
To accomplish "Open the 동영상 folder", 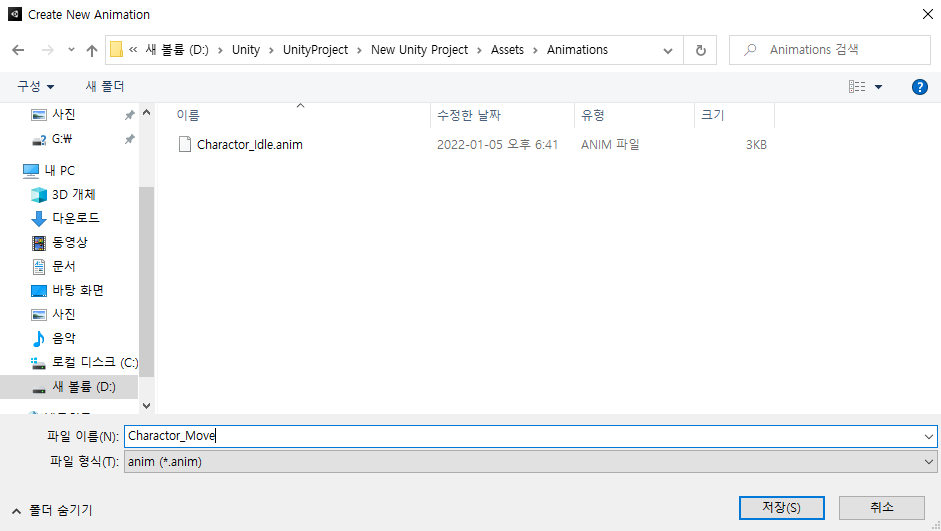I will [70, 242].
